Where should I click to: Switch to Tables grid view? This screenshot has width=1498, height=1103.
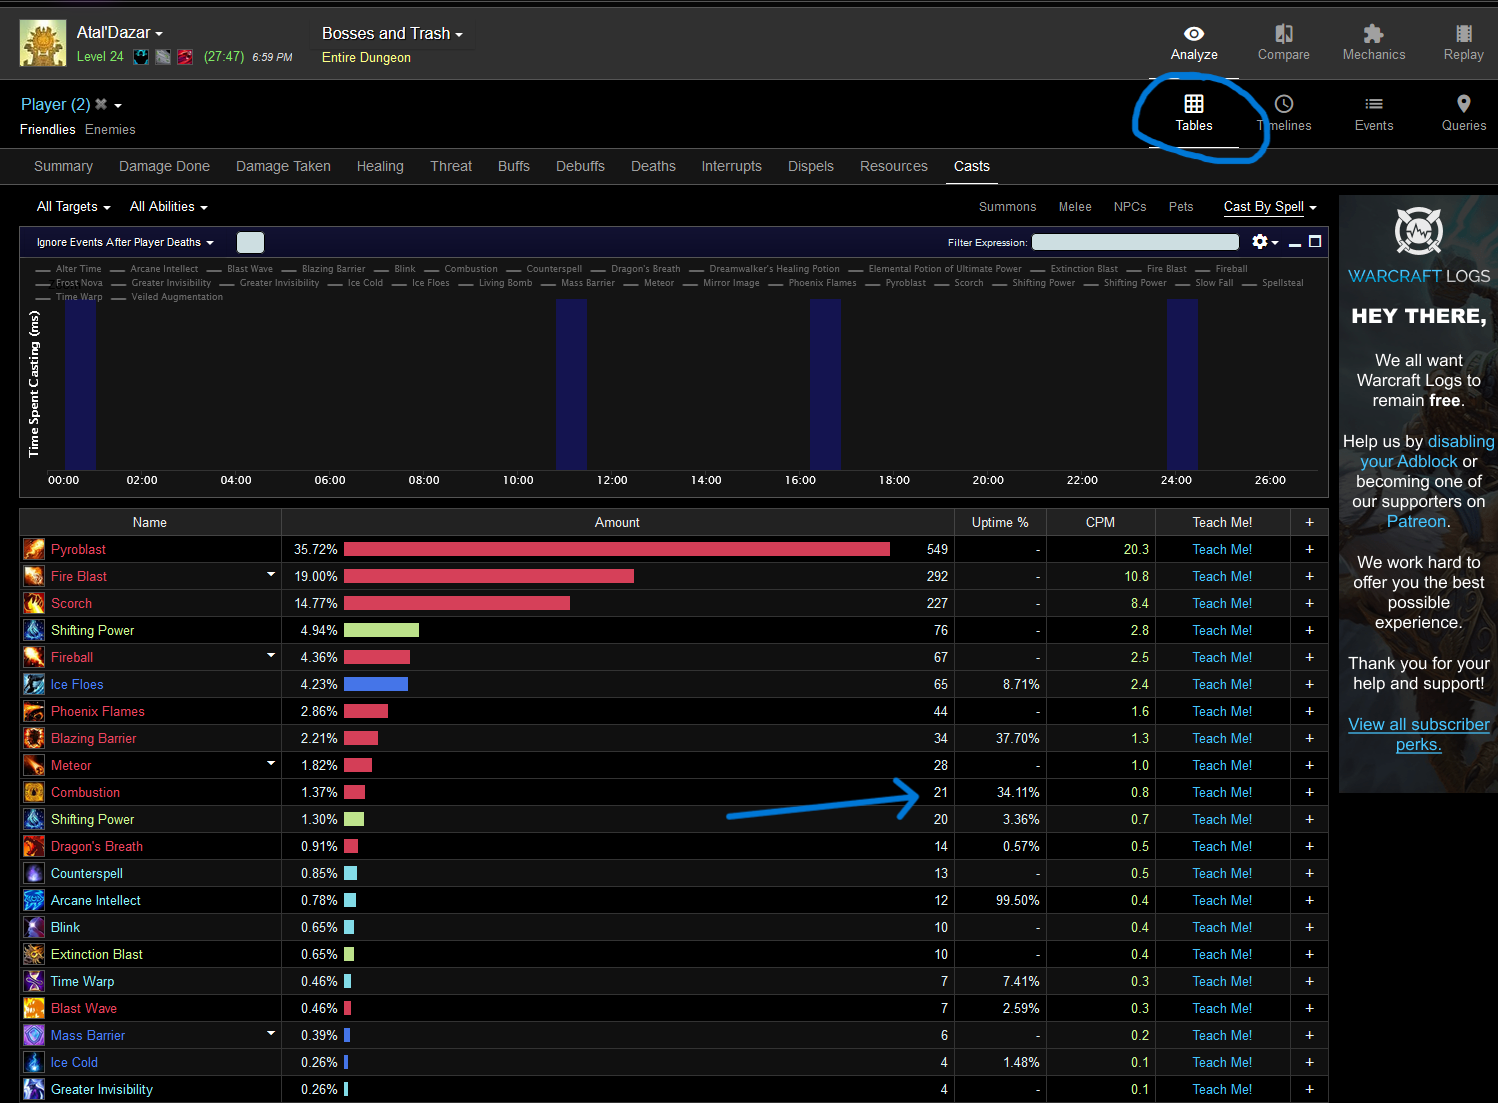click(1194, 113)
